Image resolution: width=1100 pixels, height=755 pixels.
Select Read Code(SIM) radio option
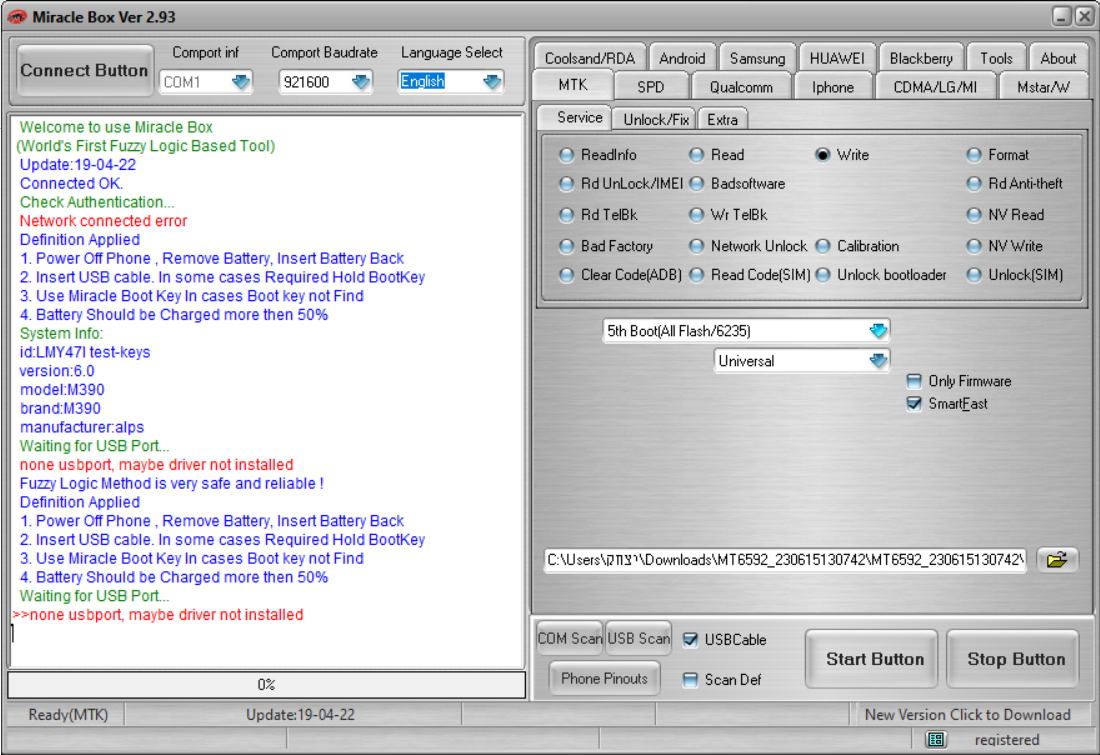click(696, 275)
